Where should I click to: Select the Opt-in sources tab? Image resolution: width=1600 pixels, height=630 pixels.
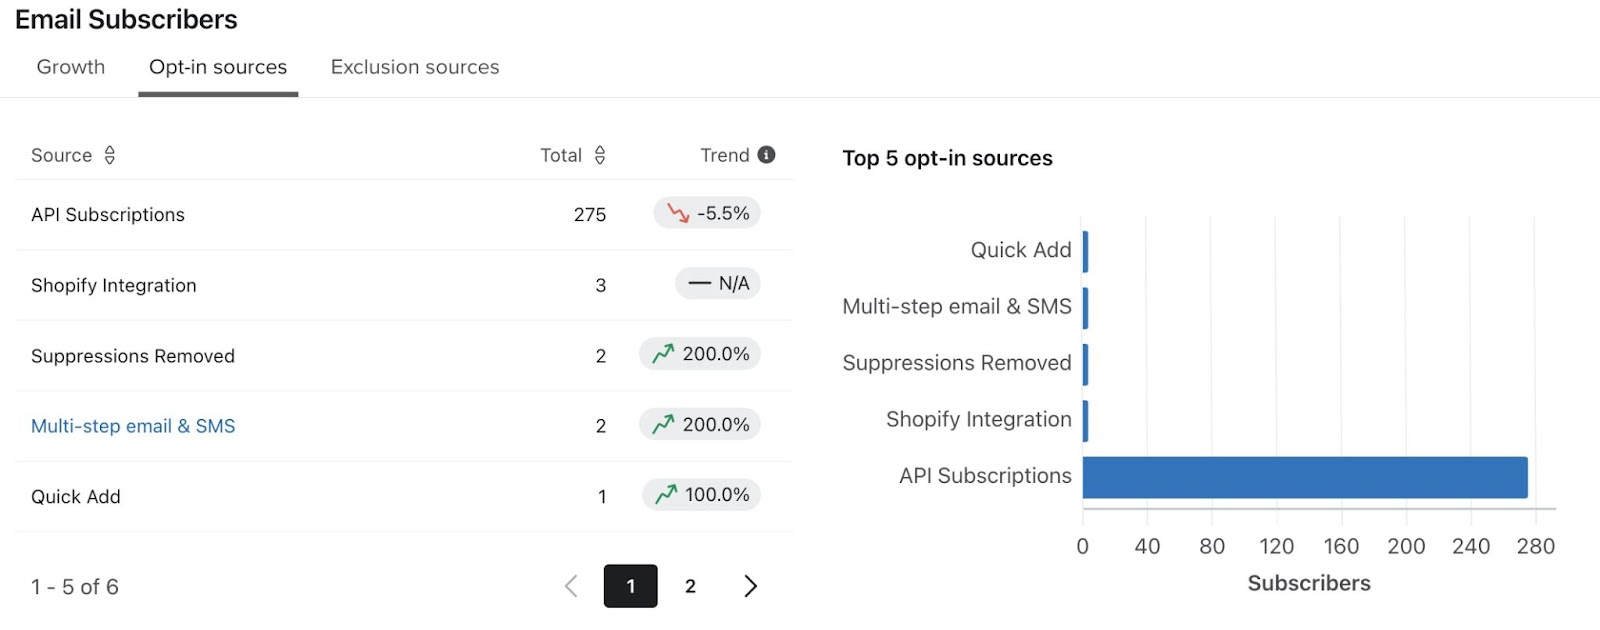pyautogui.click(x=218, y=67)
